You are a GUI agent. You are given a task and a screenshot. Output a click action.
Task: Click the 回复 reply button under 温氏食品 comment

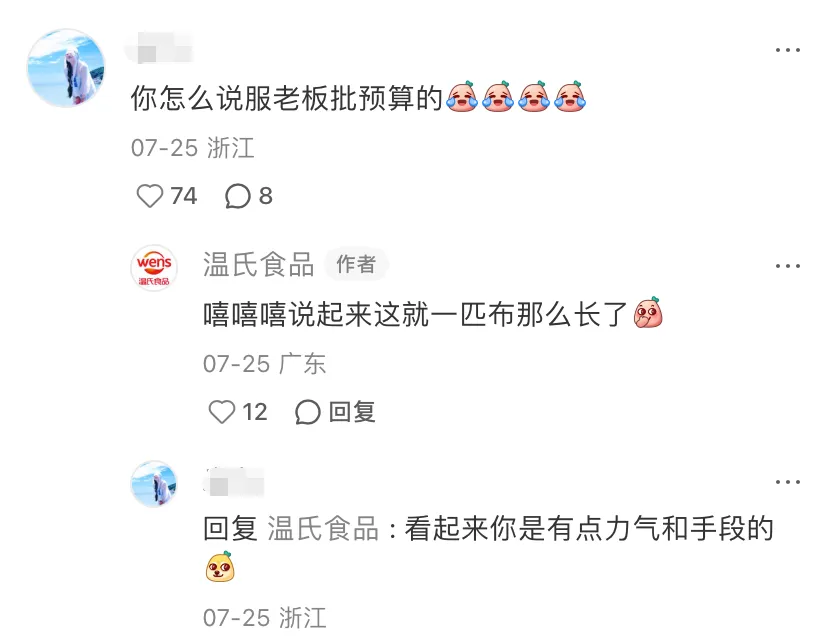[352, 412]
